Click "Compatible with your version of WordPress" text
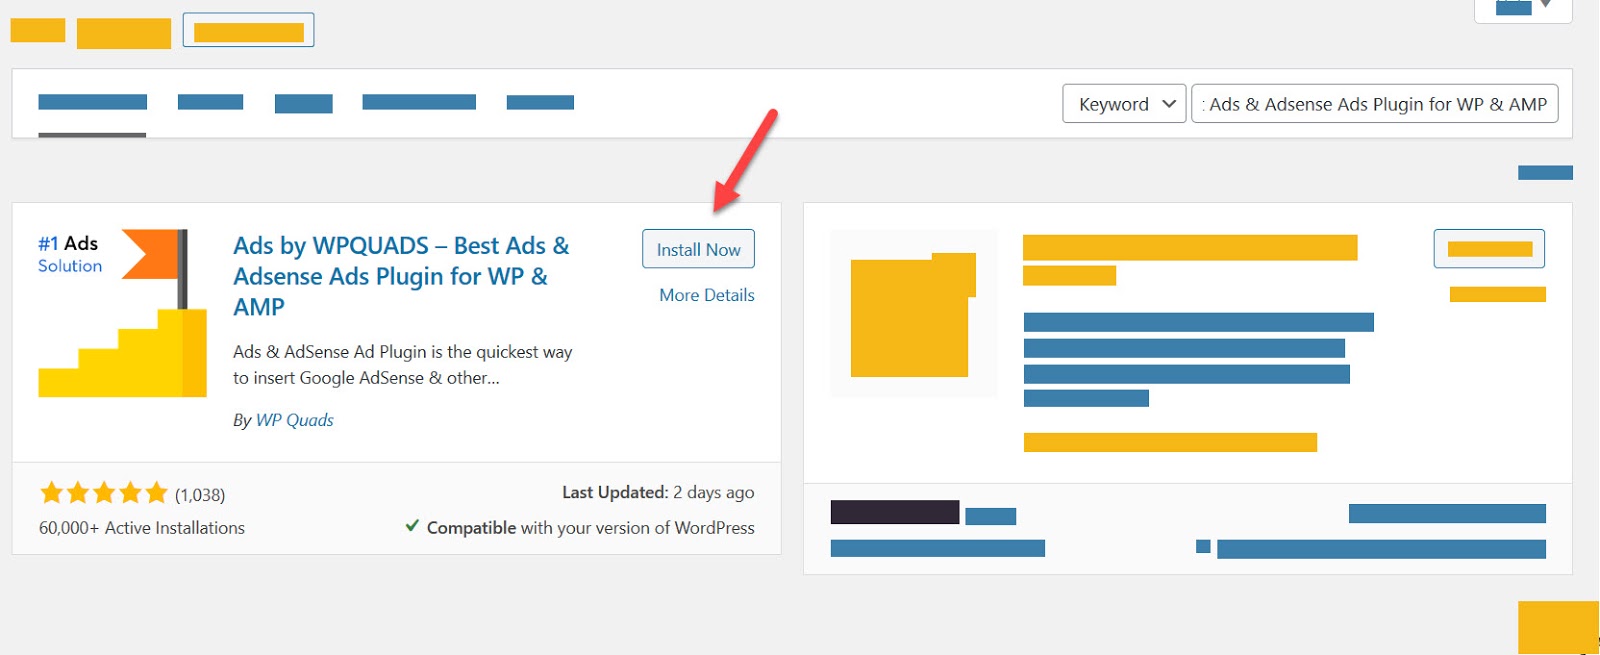1600x655 pixels. point(591,528)
